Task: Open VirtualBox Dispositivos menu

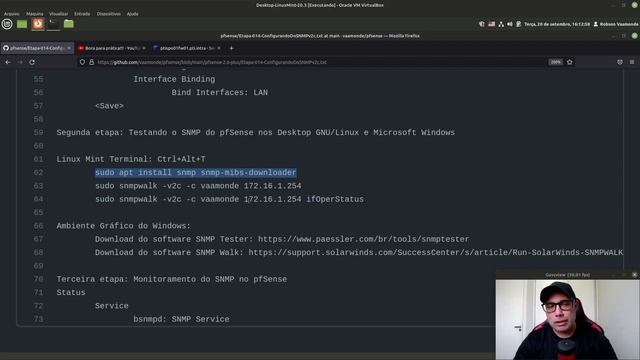Action: (109, 14)
